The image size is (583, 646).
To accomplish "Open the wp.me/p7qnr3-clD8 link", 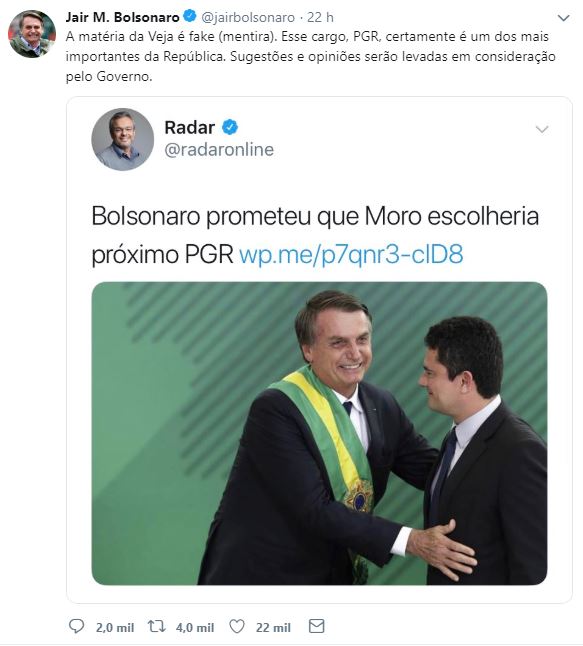I will [x=351, y=254].
